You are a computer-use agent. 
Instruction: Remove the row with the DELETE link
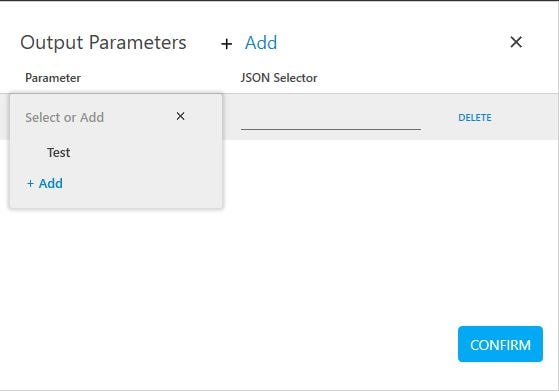(475, 117)
